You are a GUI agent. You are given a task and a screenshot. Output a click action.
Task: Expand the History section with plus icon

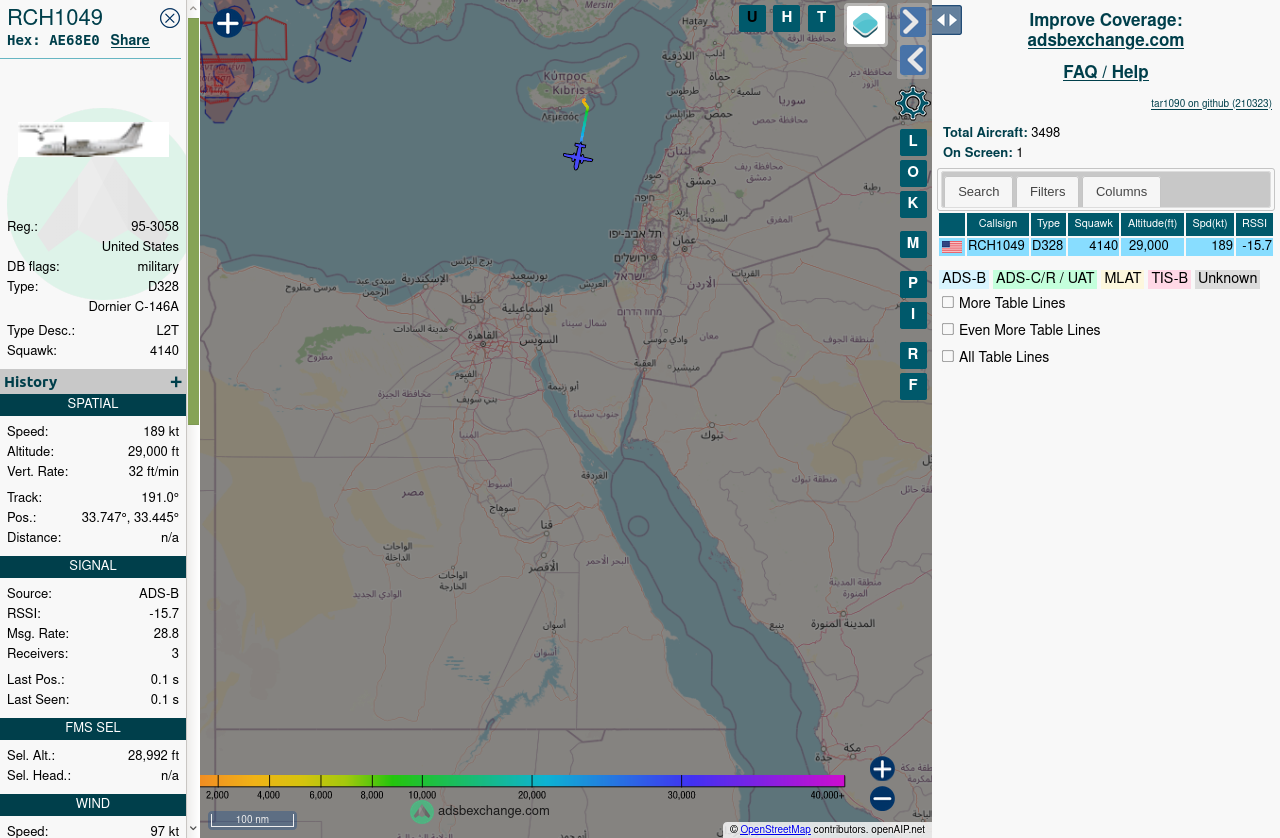[x=176, y=382]
